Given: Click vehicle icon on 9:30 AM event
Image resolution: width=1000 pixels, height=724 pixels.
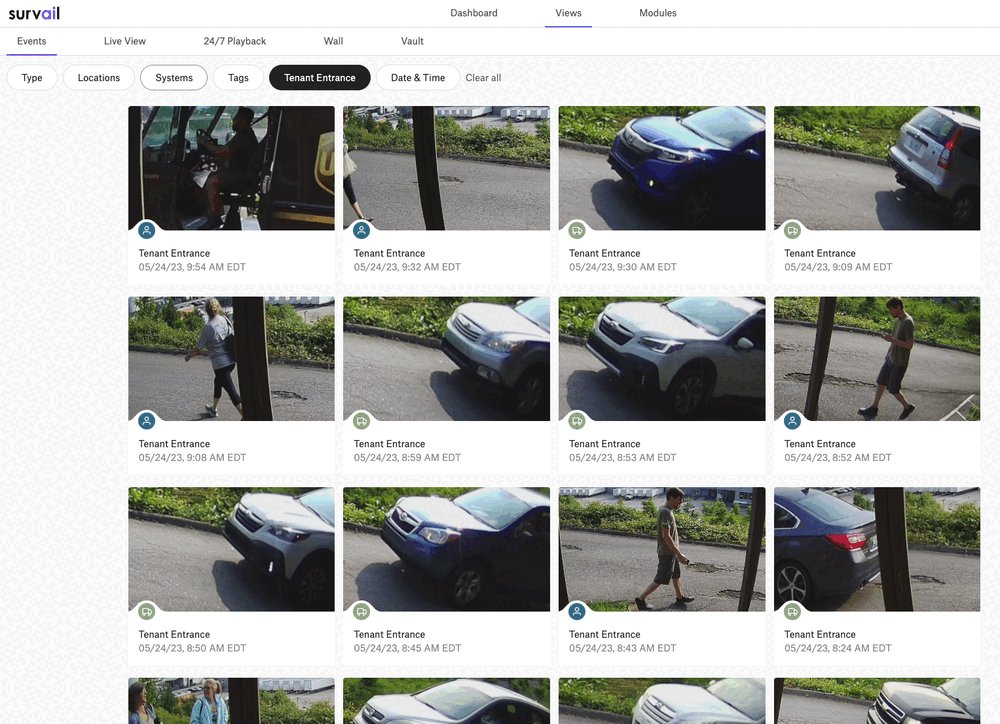Looking at the screenshot, I should [x=577, y=230].
